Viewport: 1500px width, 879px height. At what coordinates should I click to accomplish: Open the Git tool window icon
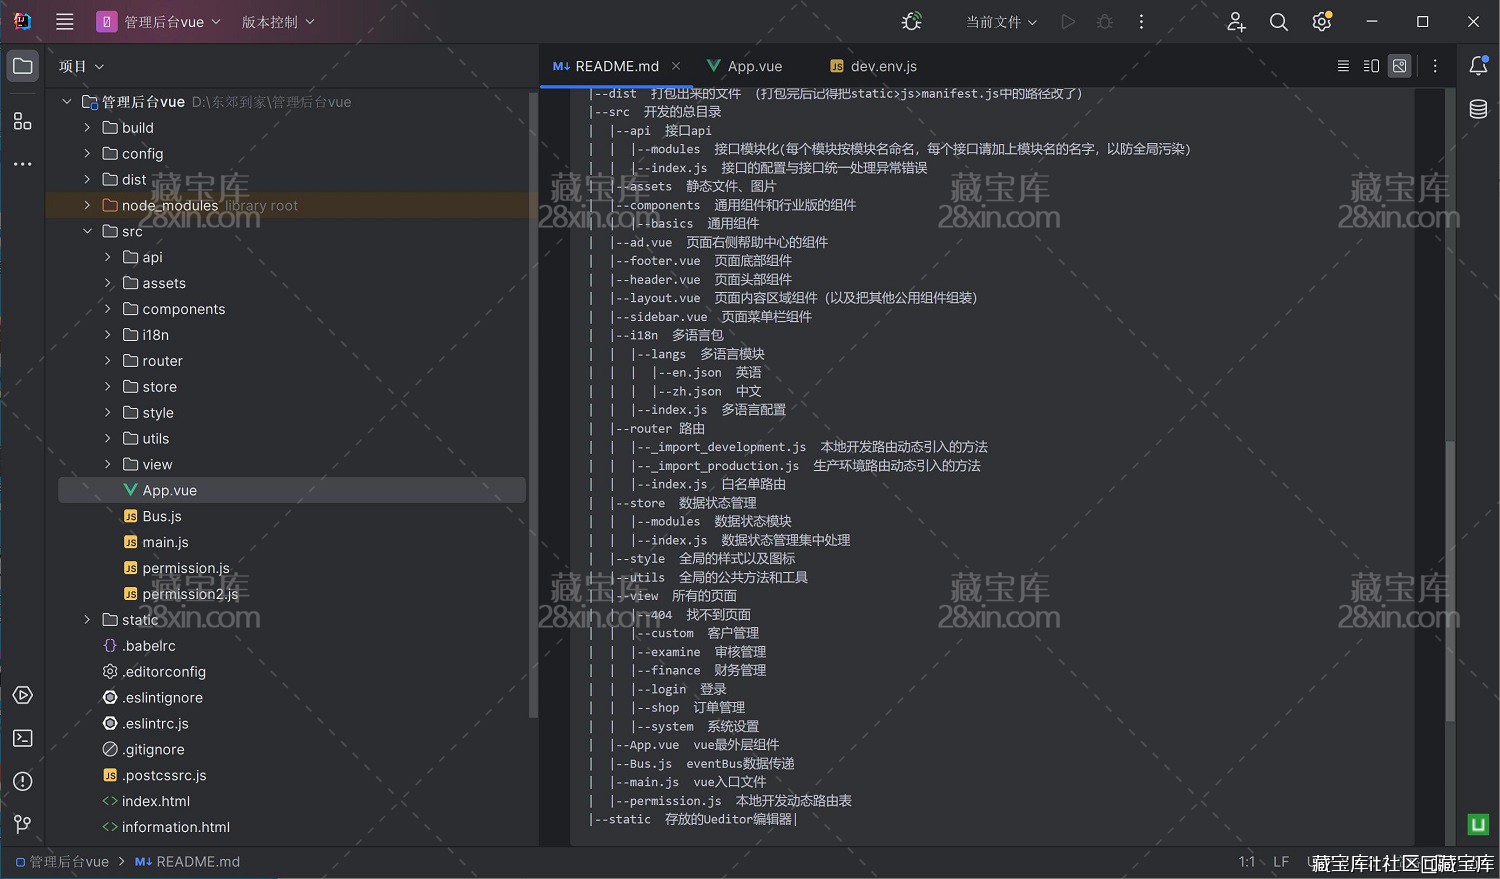pyautogui.click(x=22, y=824)
